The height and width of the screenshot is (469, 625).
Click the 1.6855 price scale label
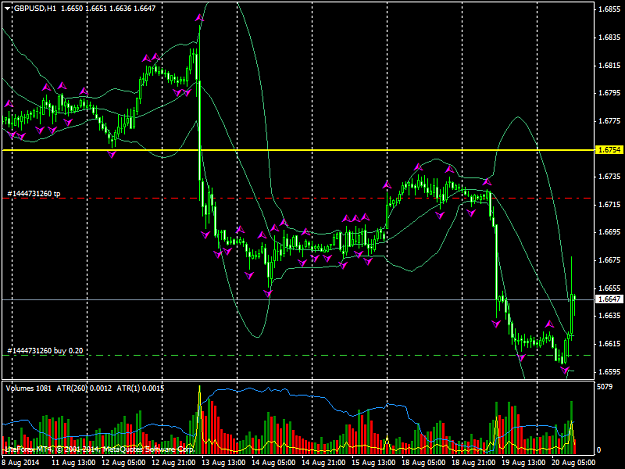point(609,10)
